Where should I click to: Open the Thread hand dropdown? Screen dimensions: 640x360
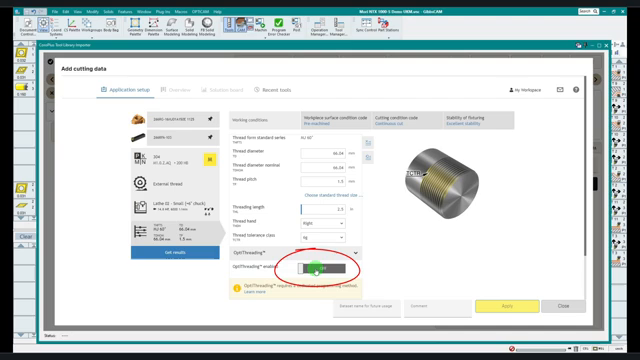tap(322, 223)
